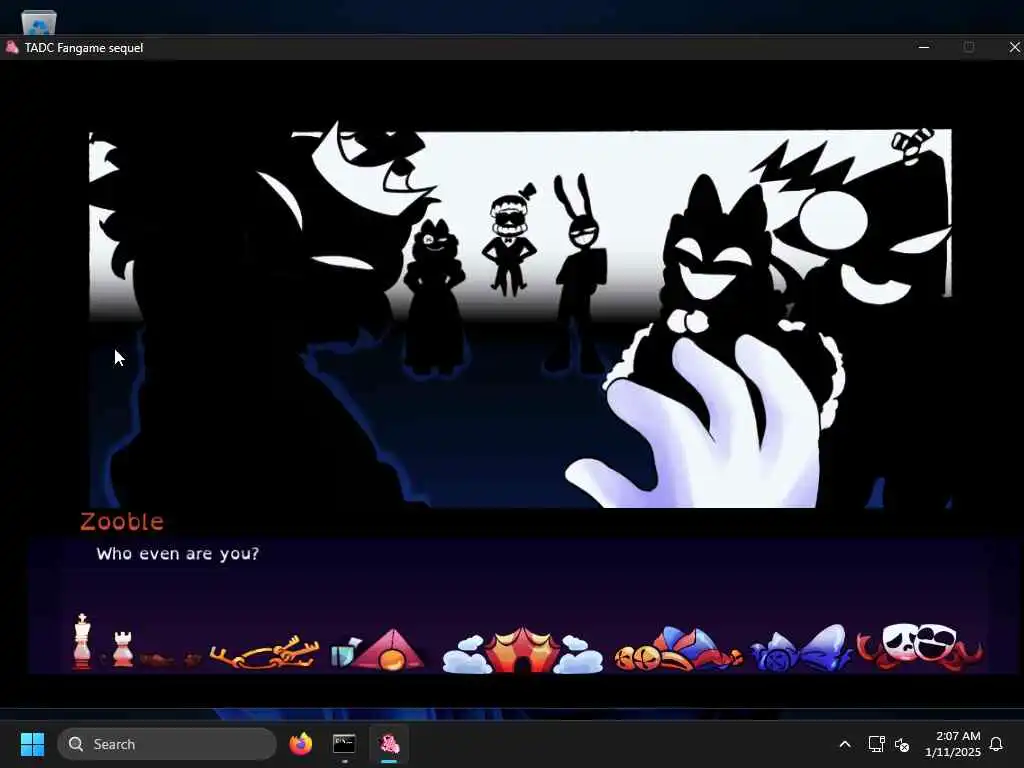
Task: Close the TADC Fangame sequel window
Action: tap(1014, 48)
